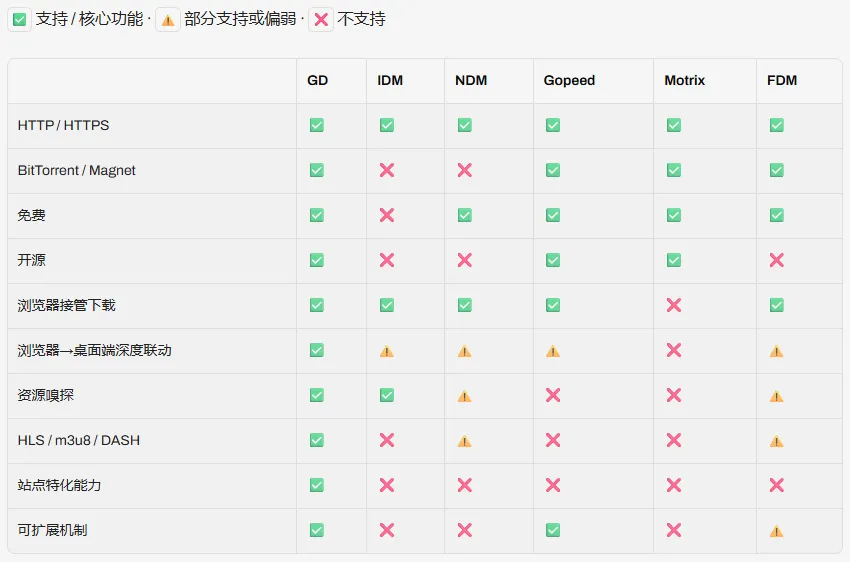Click the FDM warning in the 可扩展机制 row

[777, 531]
